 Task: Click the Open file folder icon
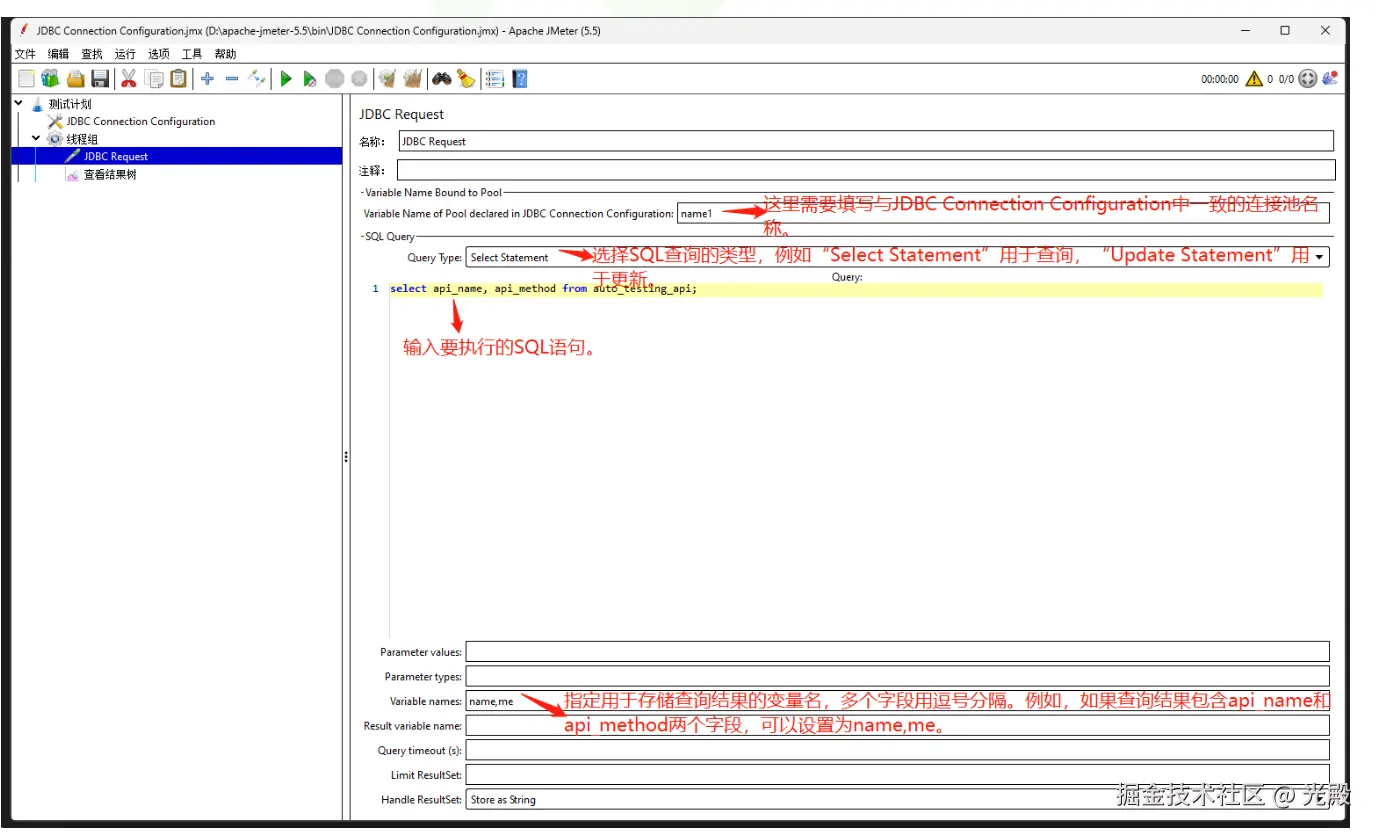(75, 78)
